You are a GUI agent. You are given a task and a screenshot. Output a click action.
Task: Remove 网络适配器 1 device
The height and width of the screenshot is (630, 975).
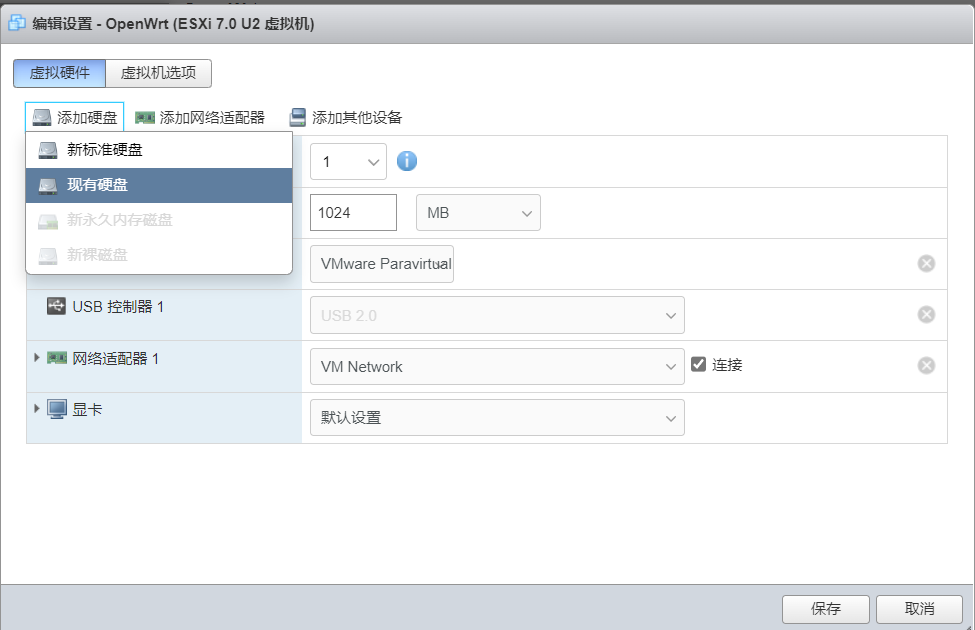click(x=926, y=366)
